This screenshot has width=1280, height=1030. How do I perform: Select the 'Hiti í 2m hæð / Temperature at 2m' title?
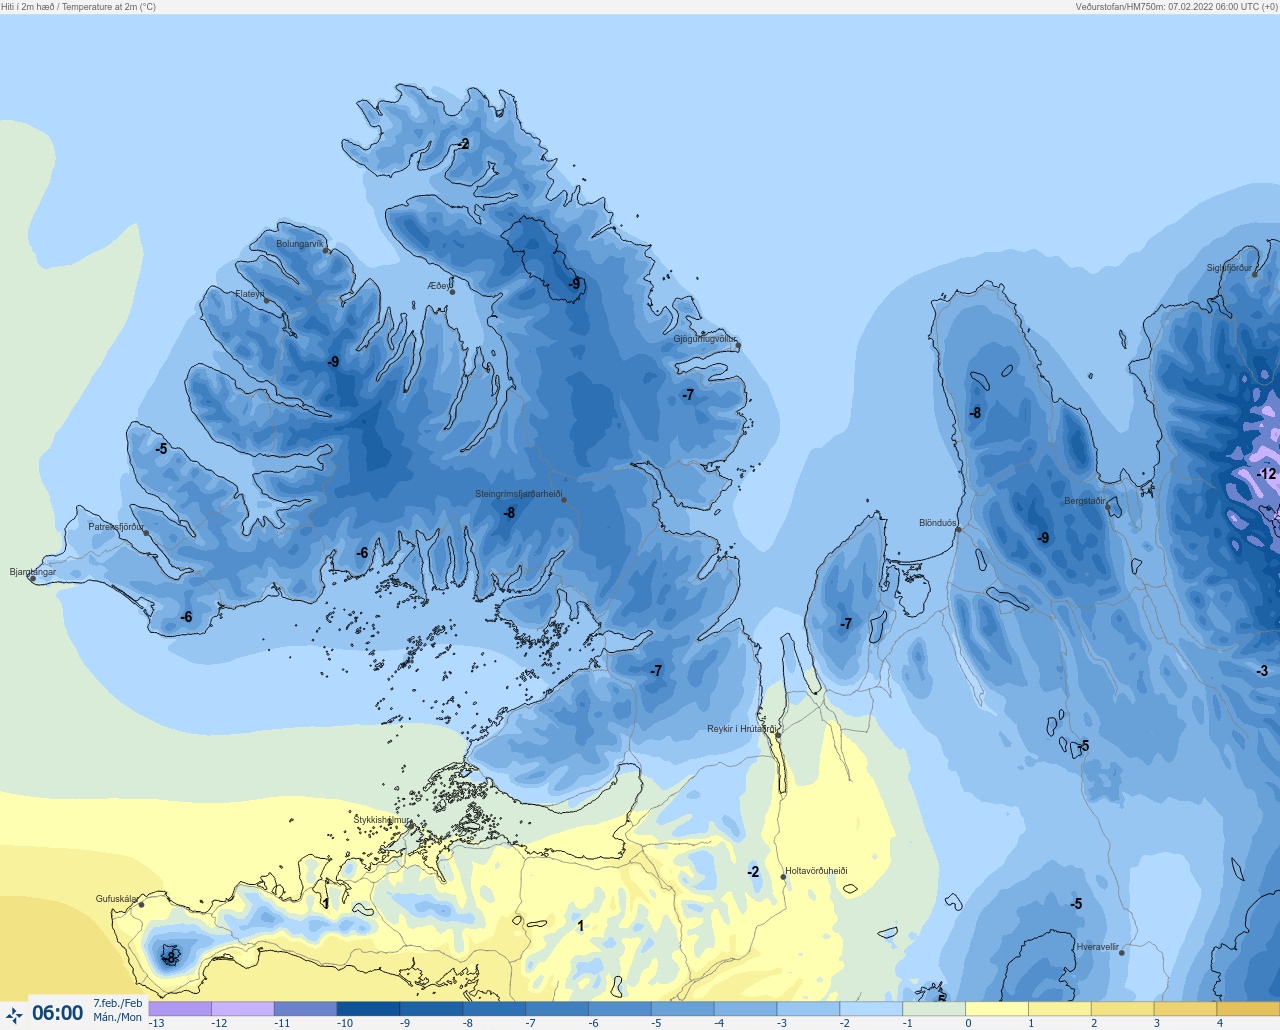pos(79,6)
